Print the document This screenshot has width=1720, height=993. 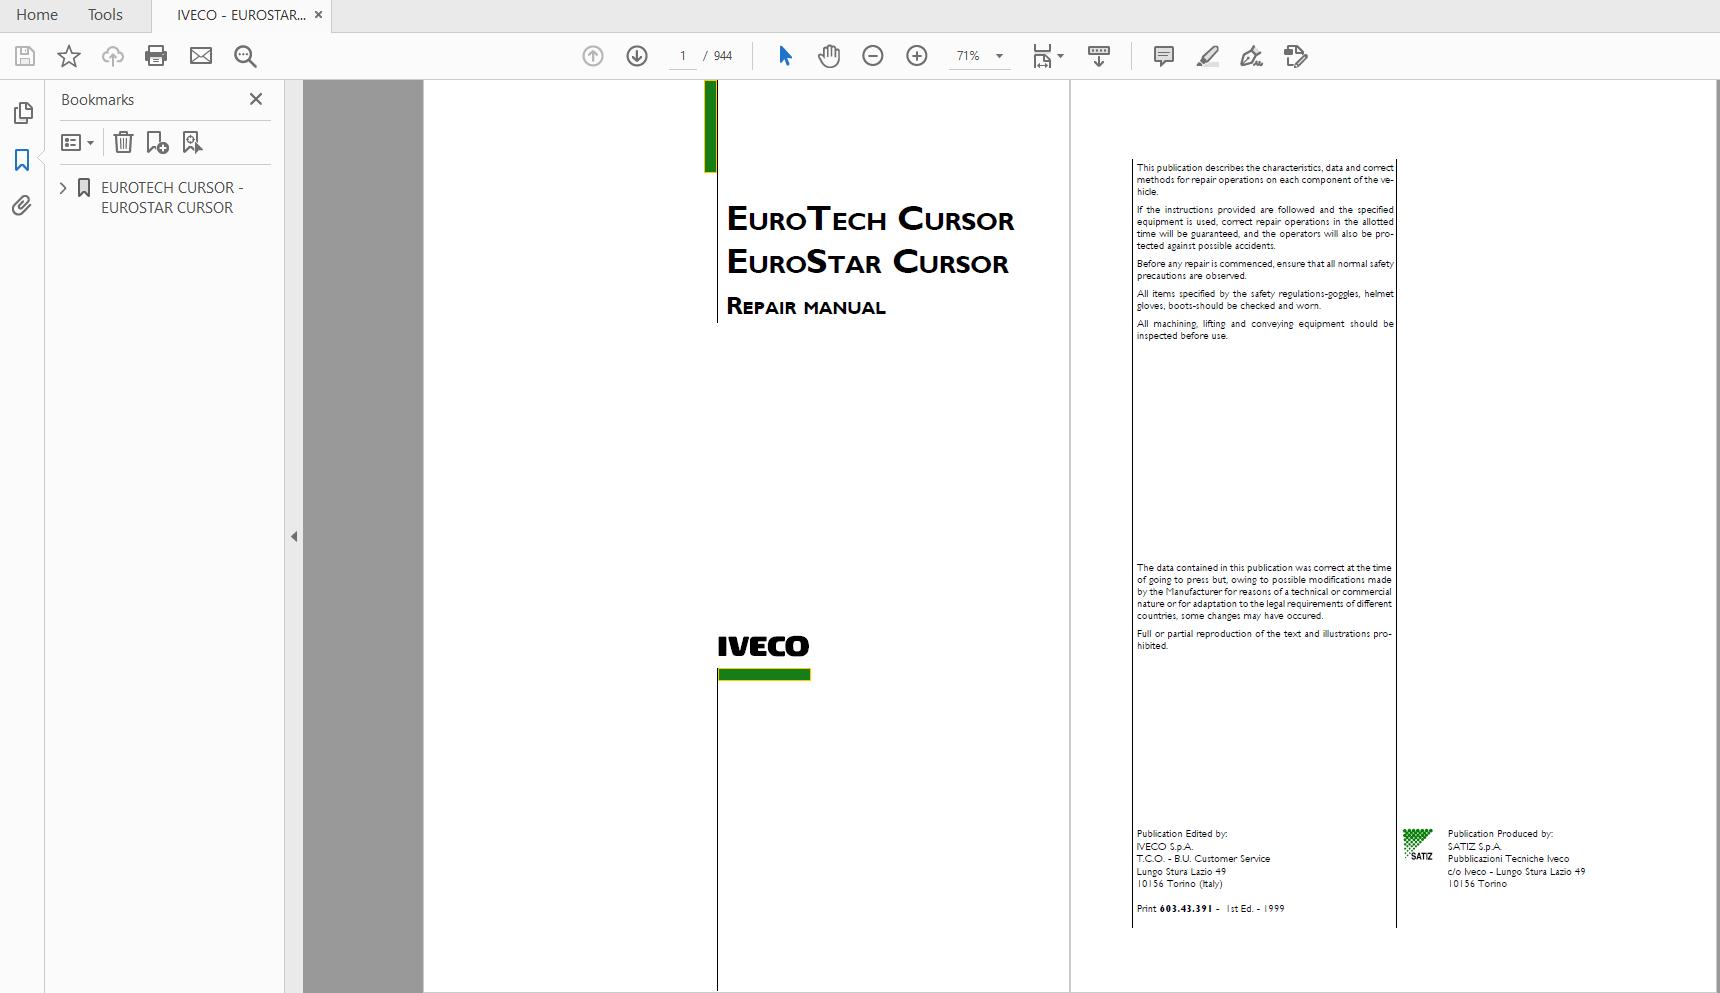coord(156,56)
